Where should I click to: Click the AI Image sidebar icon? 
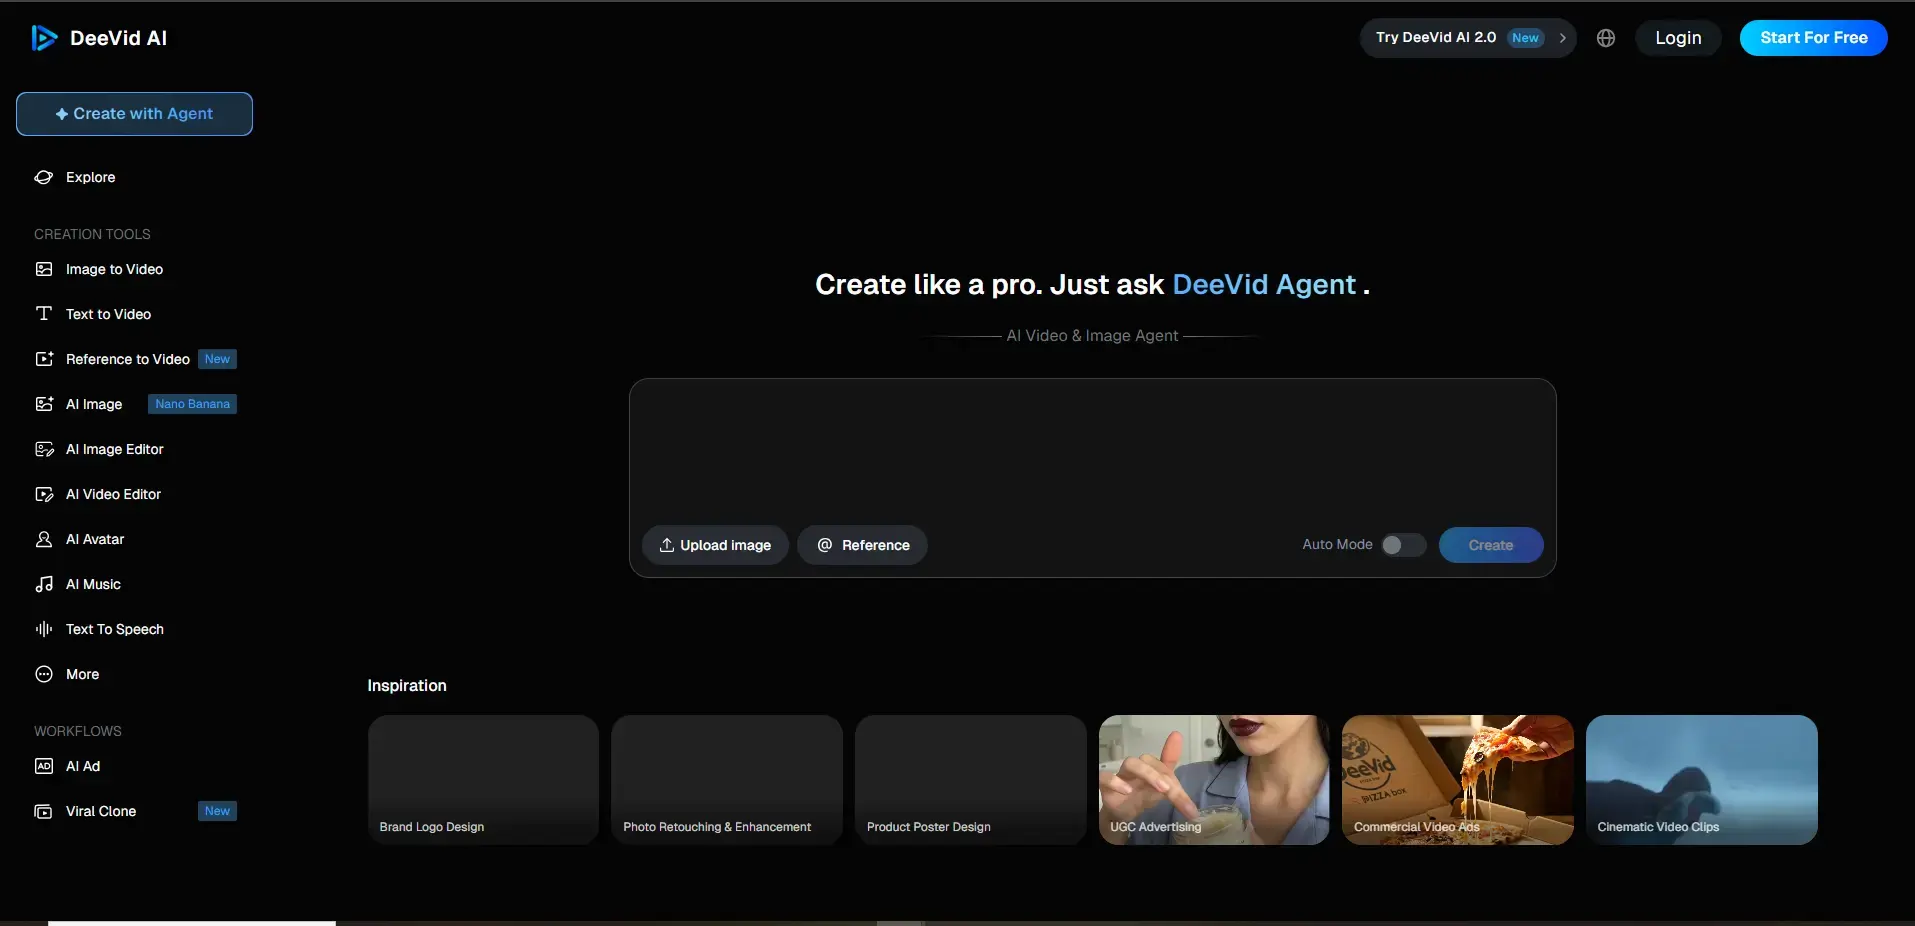click(x=44, y=404)
